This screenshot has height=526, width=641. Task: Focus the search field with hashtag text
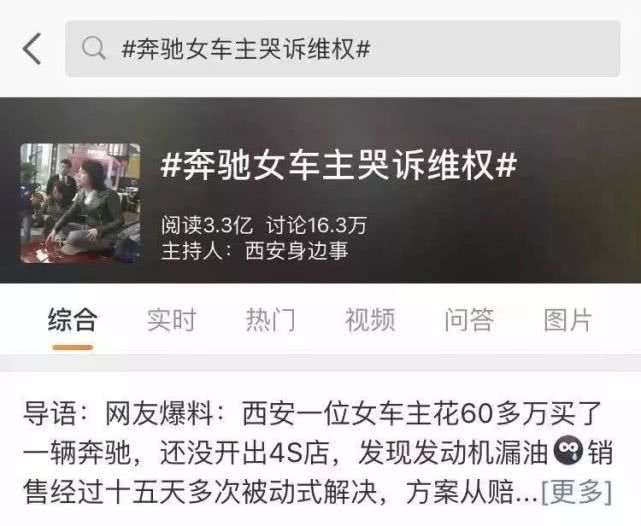coord(343,49)
